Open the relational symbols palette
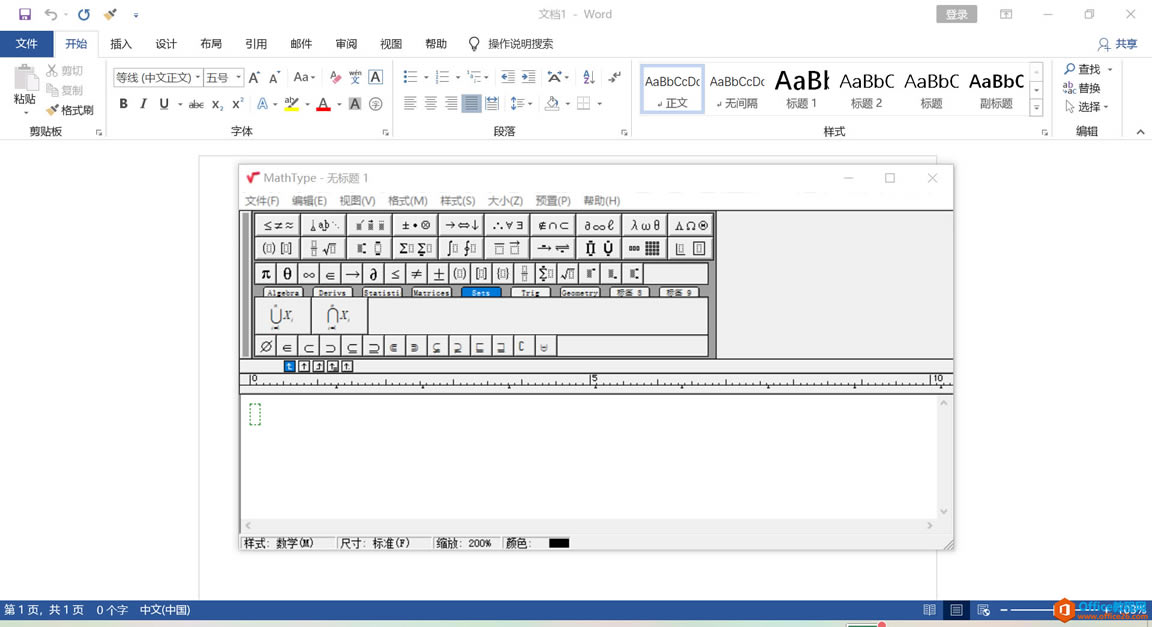 click(277, 225)
